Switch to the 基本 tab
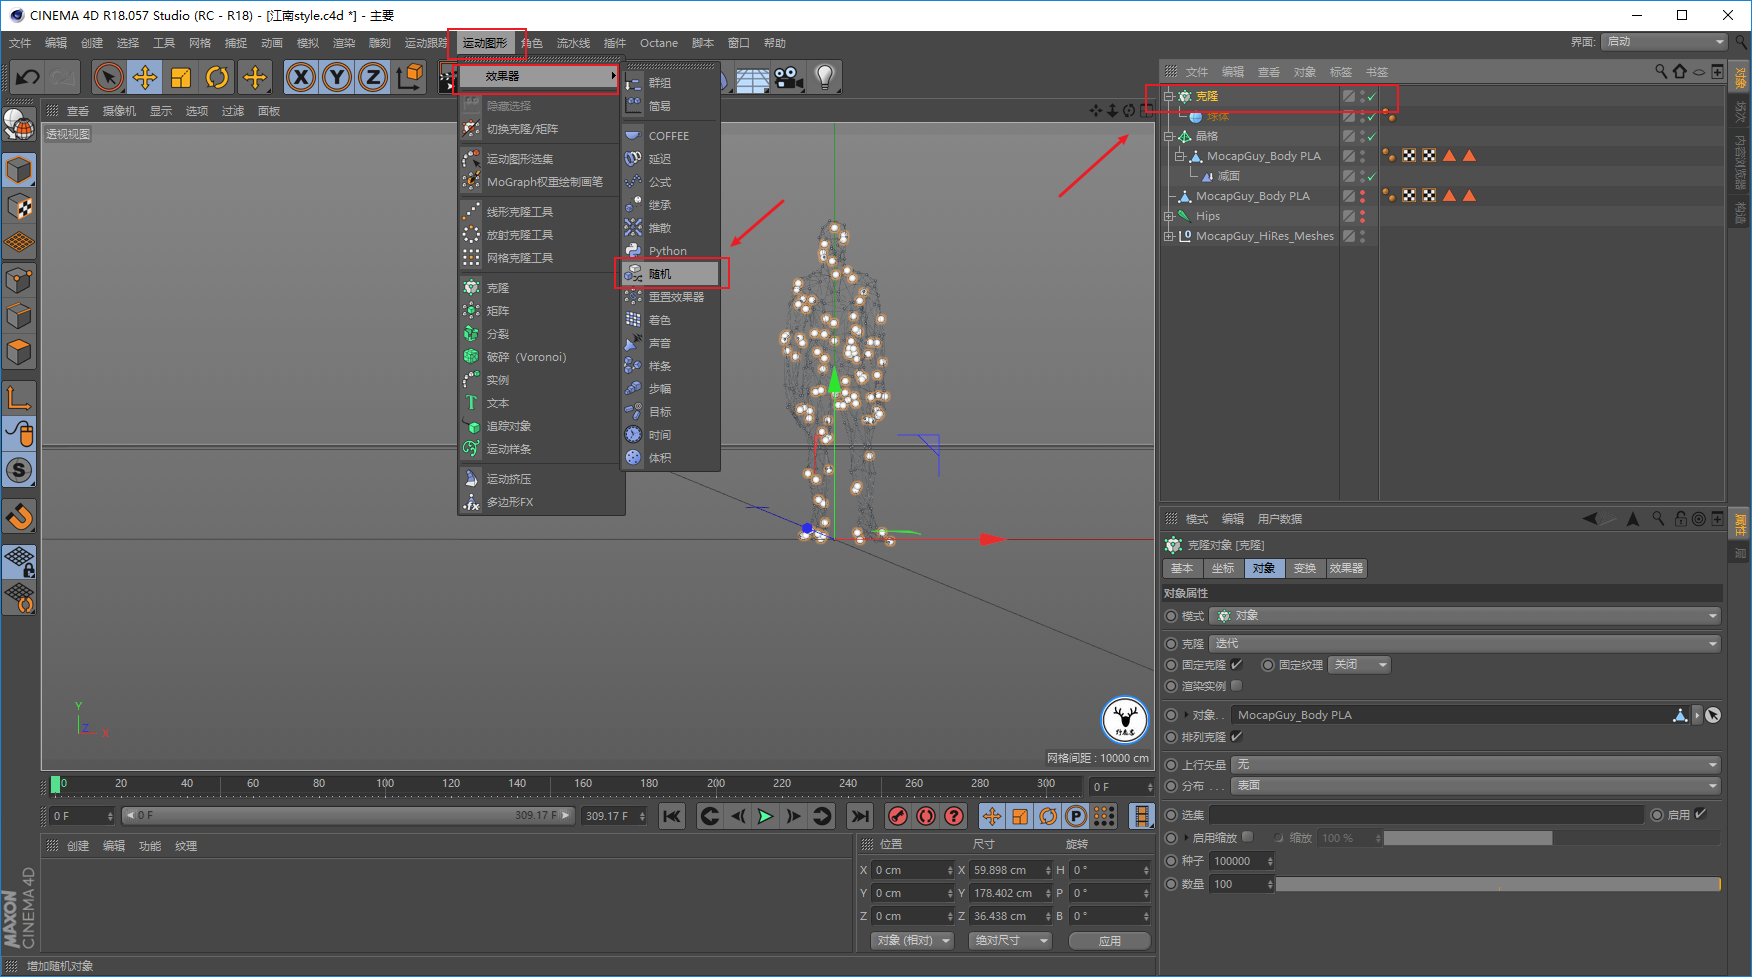 point(1183,568)
